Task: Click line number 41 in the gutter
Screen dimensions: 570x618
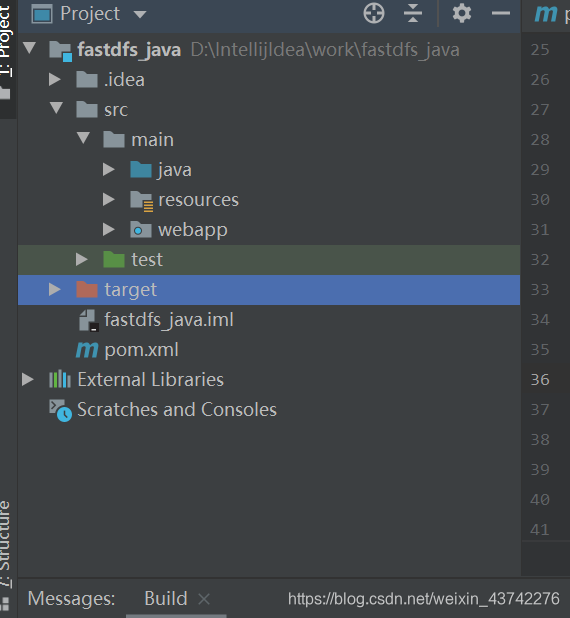Action: [540, 529]
